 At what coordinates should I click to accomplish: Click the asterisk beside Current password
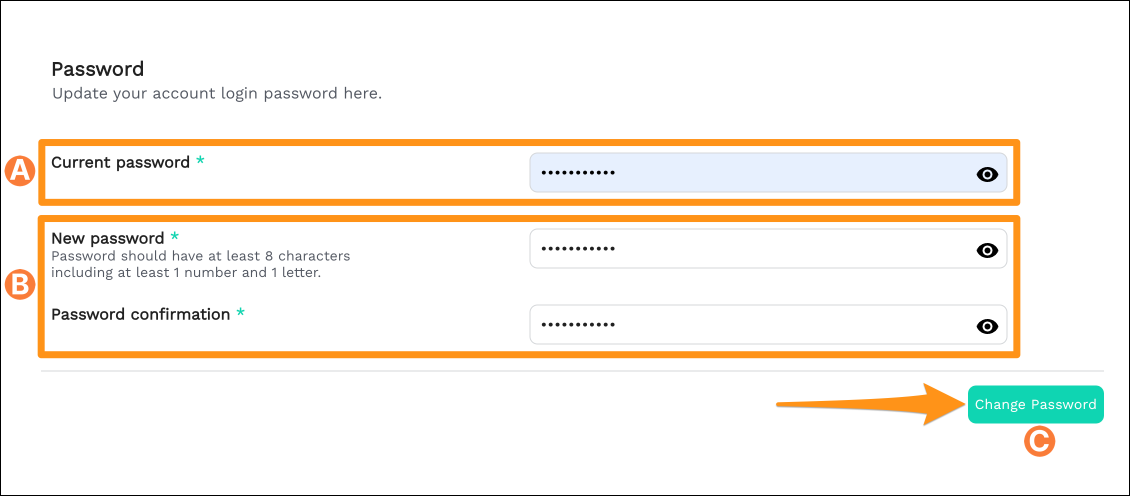pyautogui.click(x=200, y=162)
